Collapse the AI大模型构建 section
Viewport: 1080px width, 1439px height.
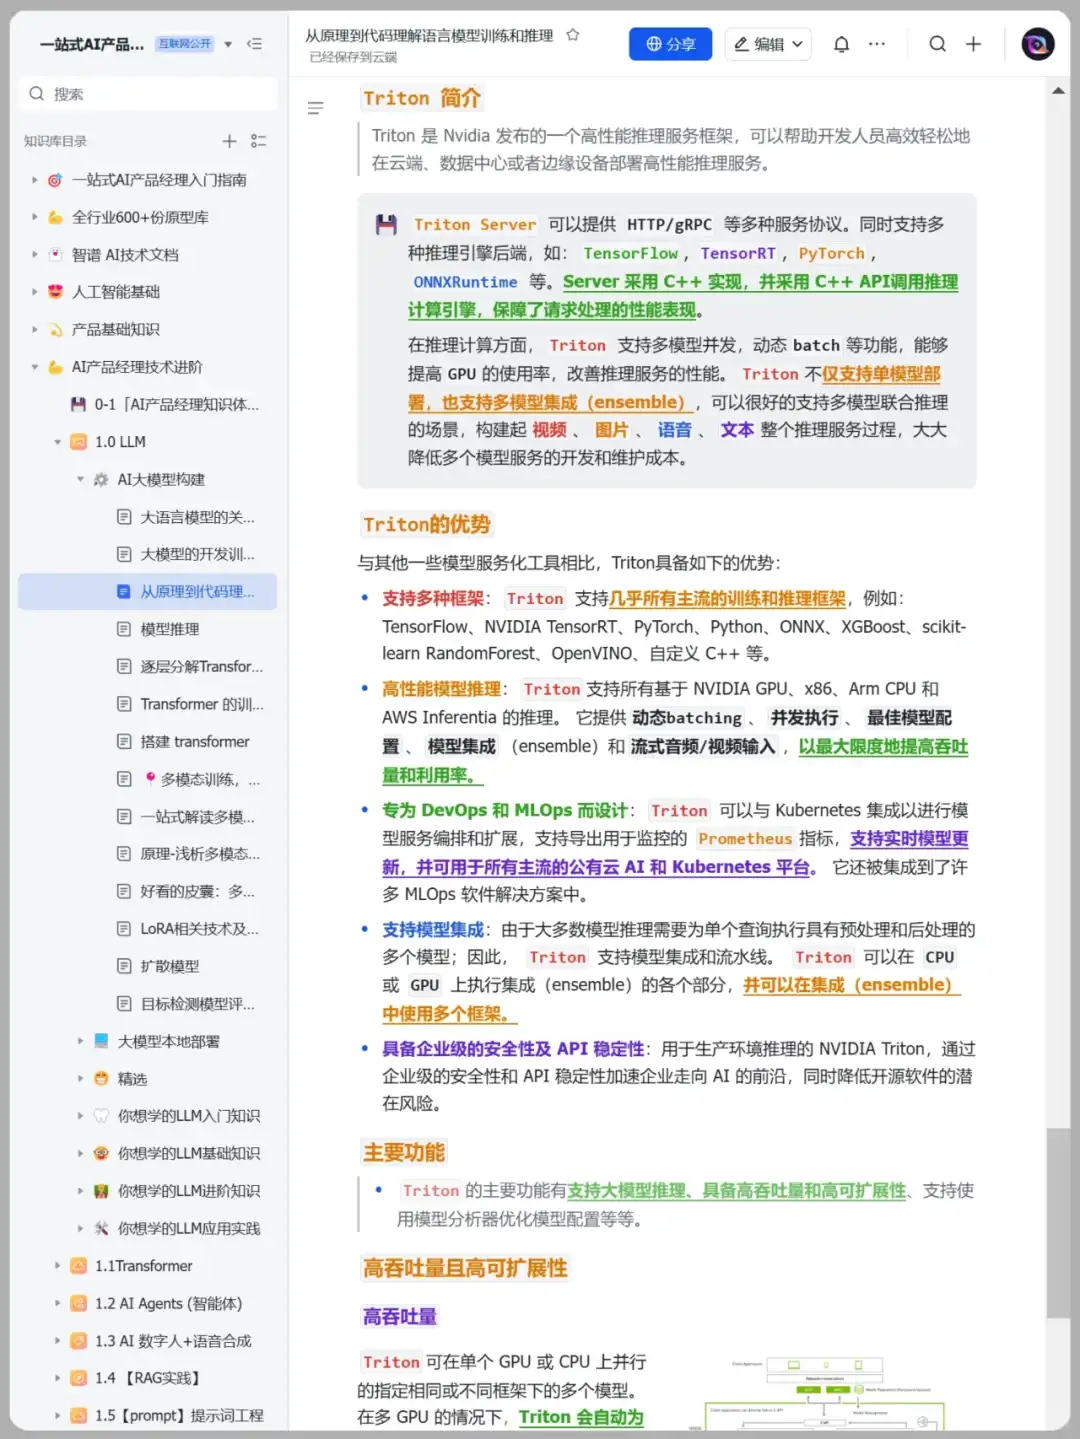[80, 480]
